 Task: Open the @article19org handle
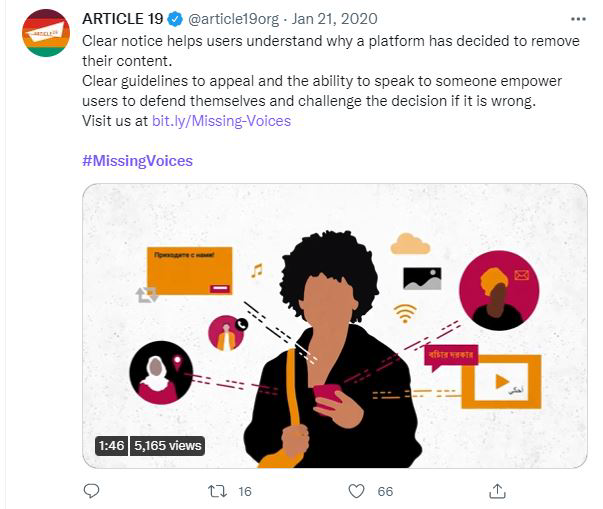click(231, 20)
